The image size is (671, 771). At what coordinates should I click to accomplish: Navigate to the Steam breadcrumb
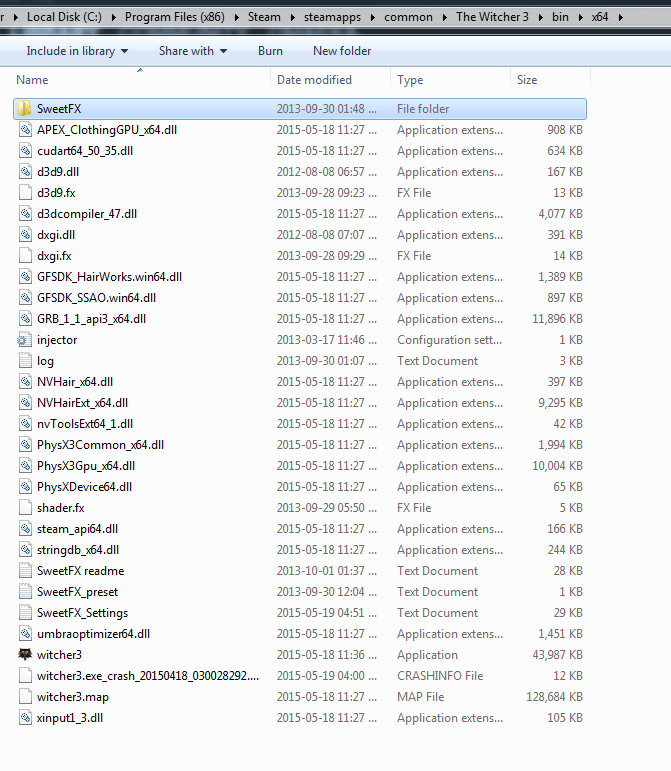tap(264, 17)
